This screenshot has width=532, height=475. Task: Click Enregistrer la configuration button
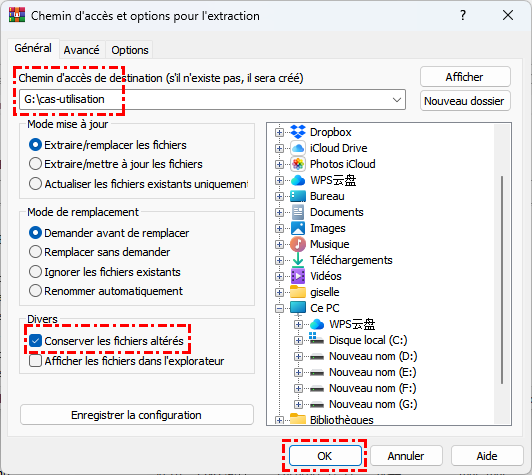pyautogui.click(x=136, y=415)
